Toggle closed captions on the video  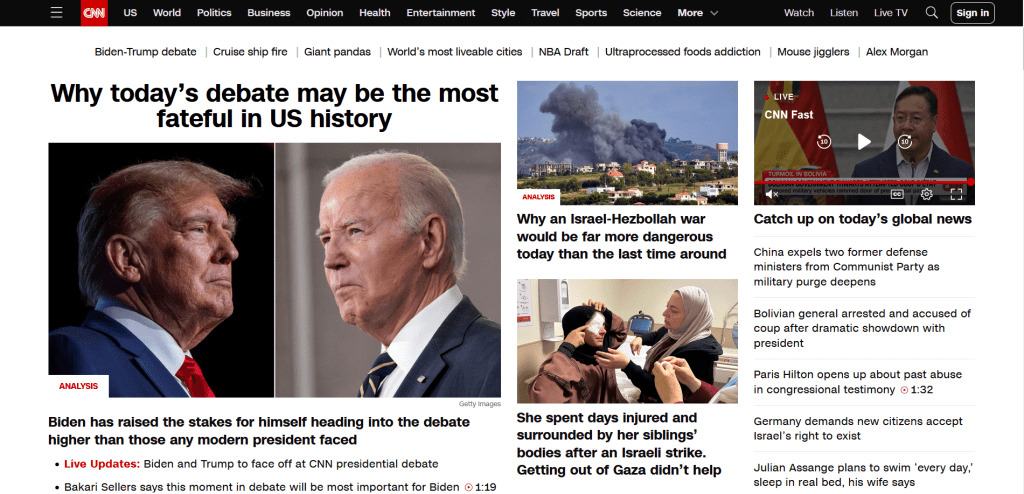click(897, 194)
